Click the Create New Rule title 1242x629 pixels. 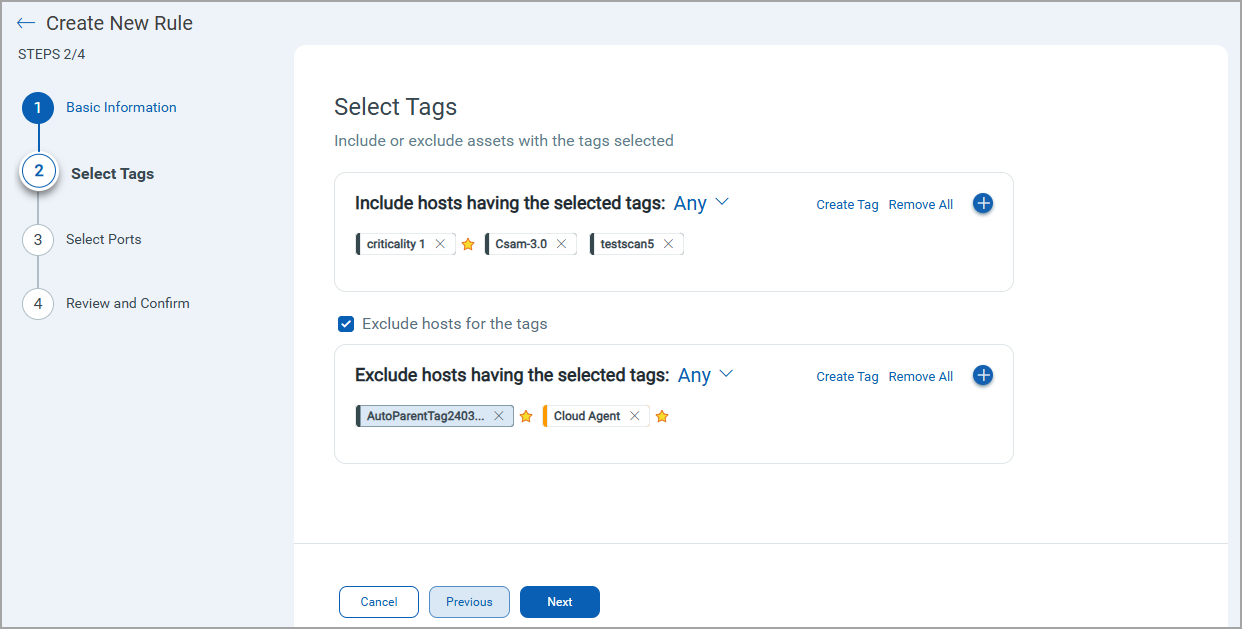120,23
